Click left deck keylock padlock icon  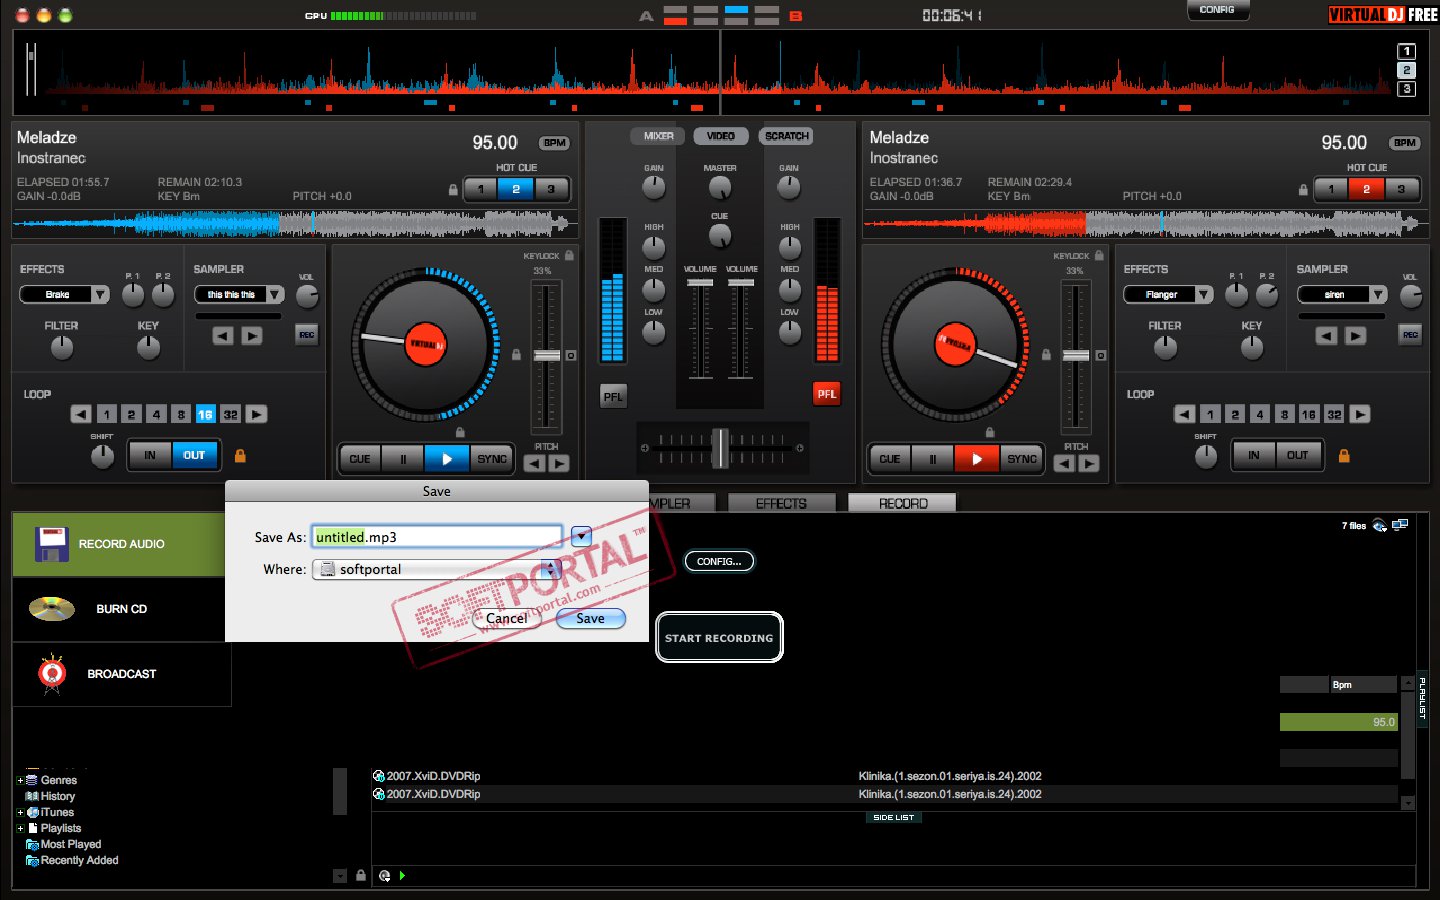click(x=569, y=256)
